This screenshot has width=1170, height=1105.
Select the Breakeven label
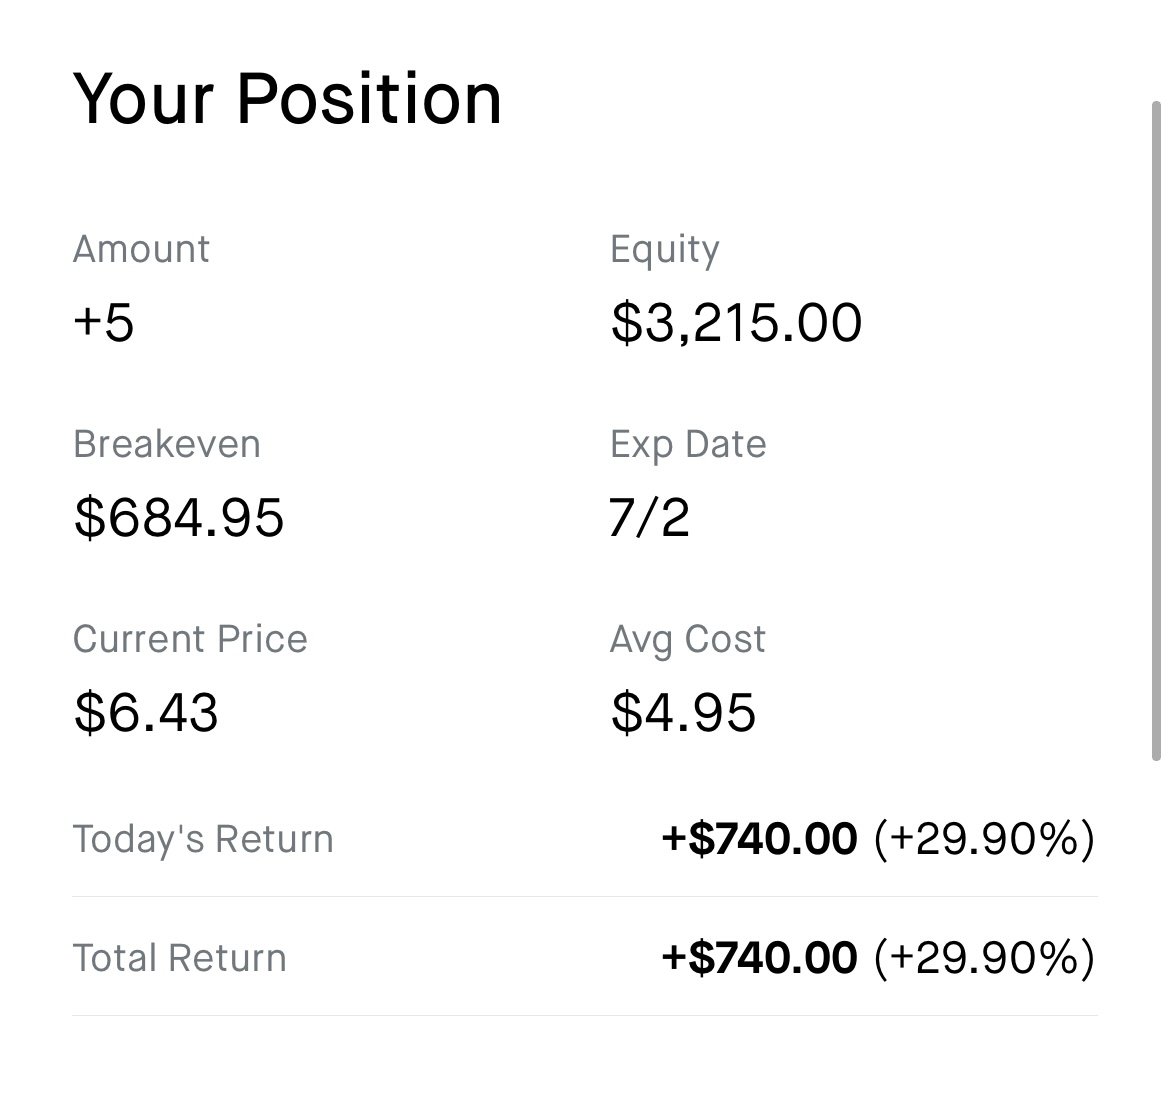click(166, 444)
